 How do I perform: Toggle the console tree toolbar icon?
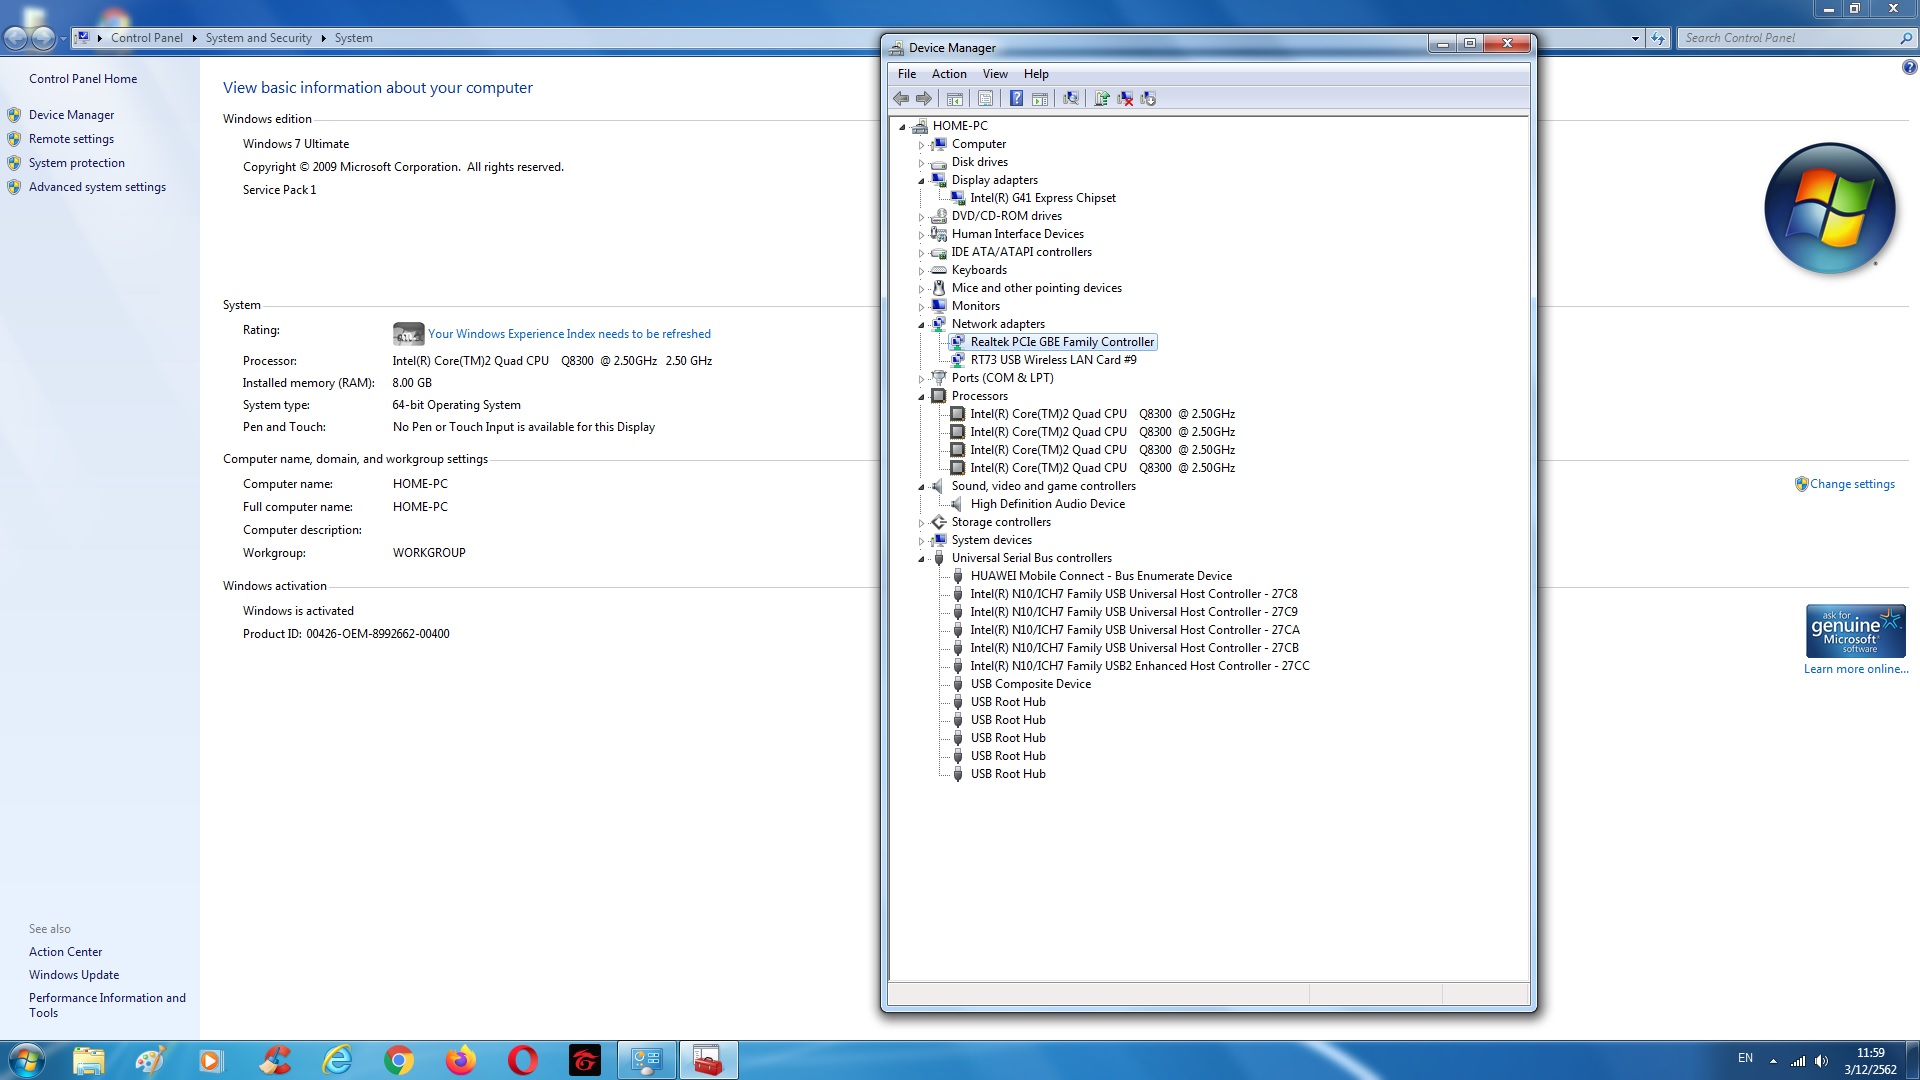pos(955,98)
